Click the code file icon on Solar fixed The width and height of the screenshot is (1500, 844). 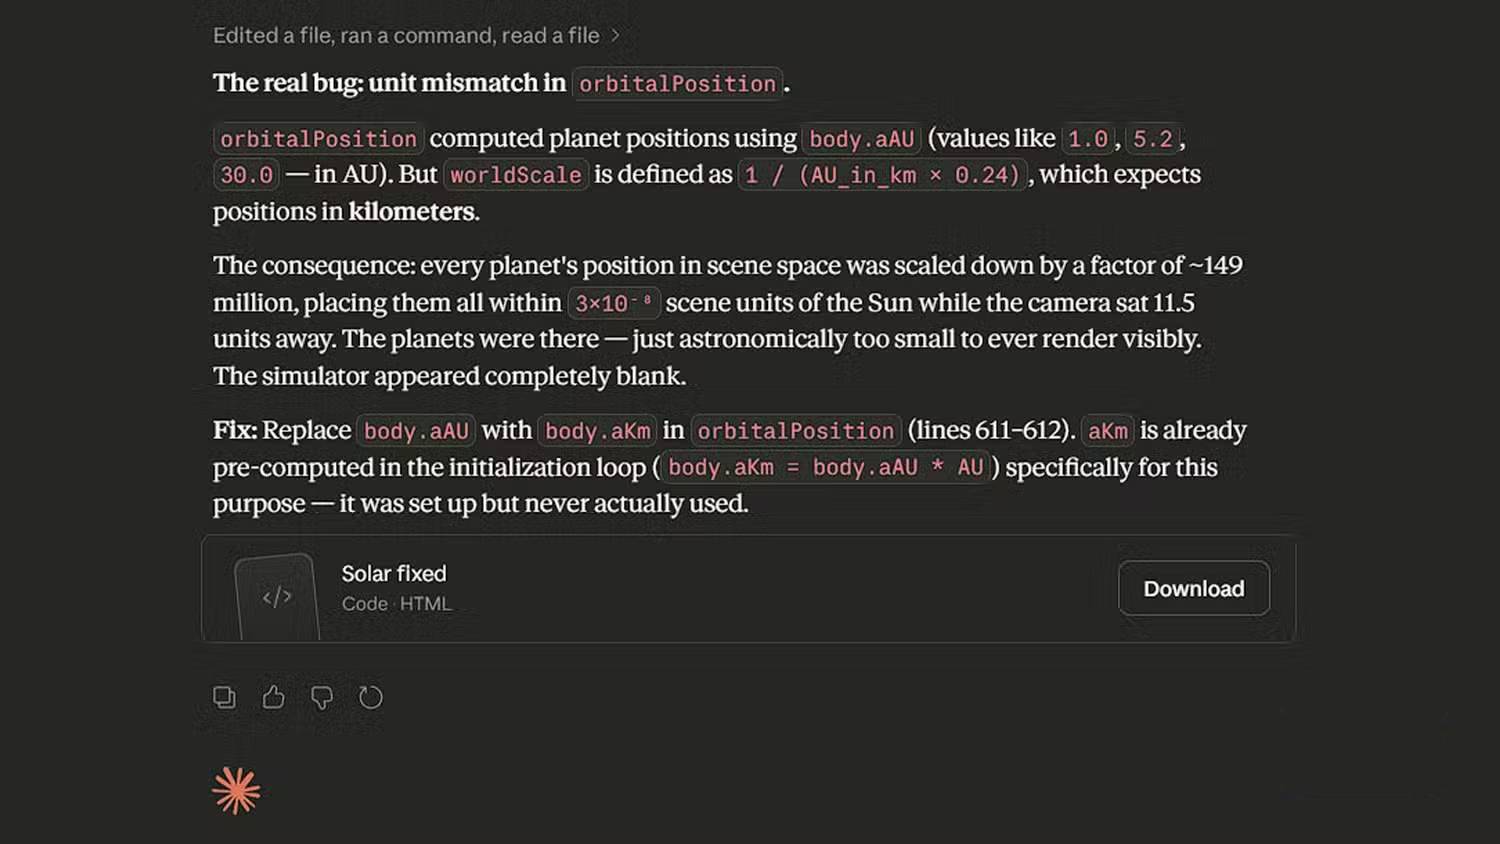277,596
